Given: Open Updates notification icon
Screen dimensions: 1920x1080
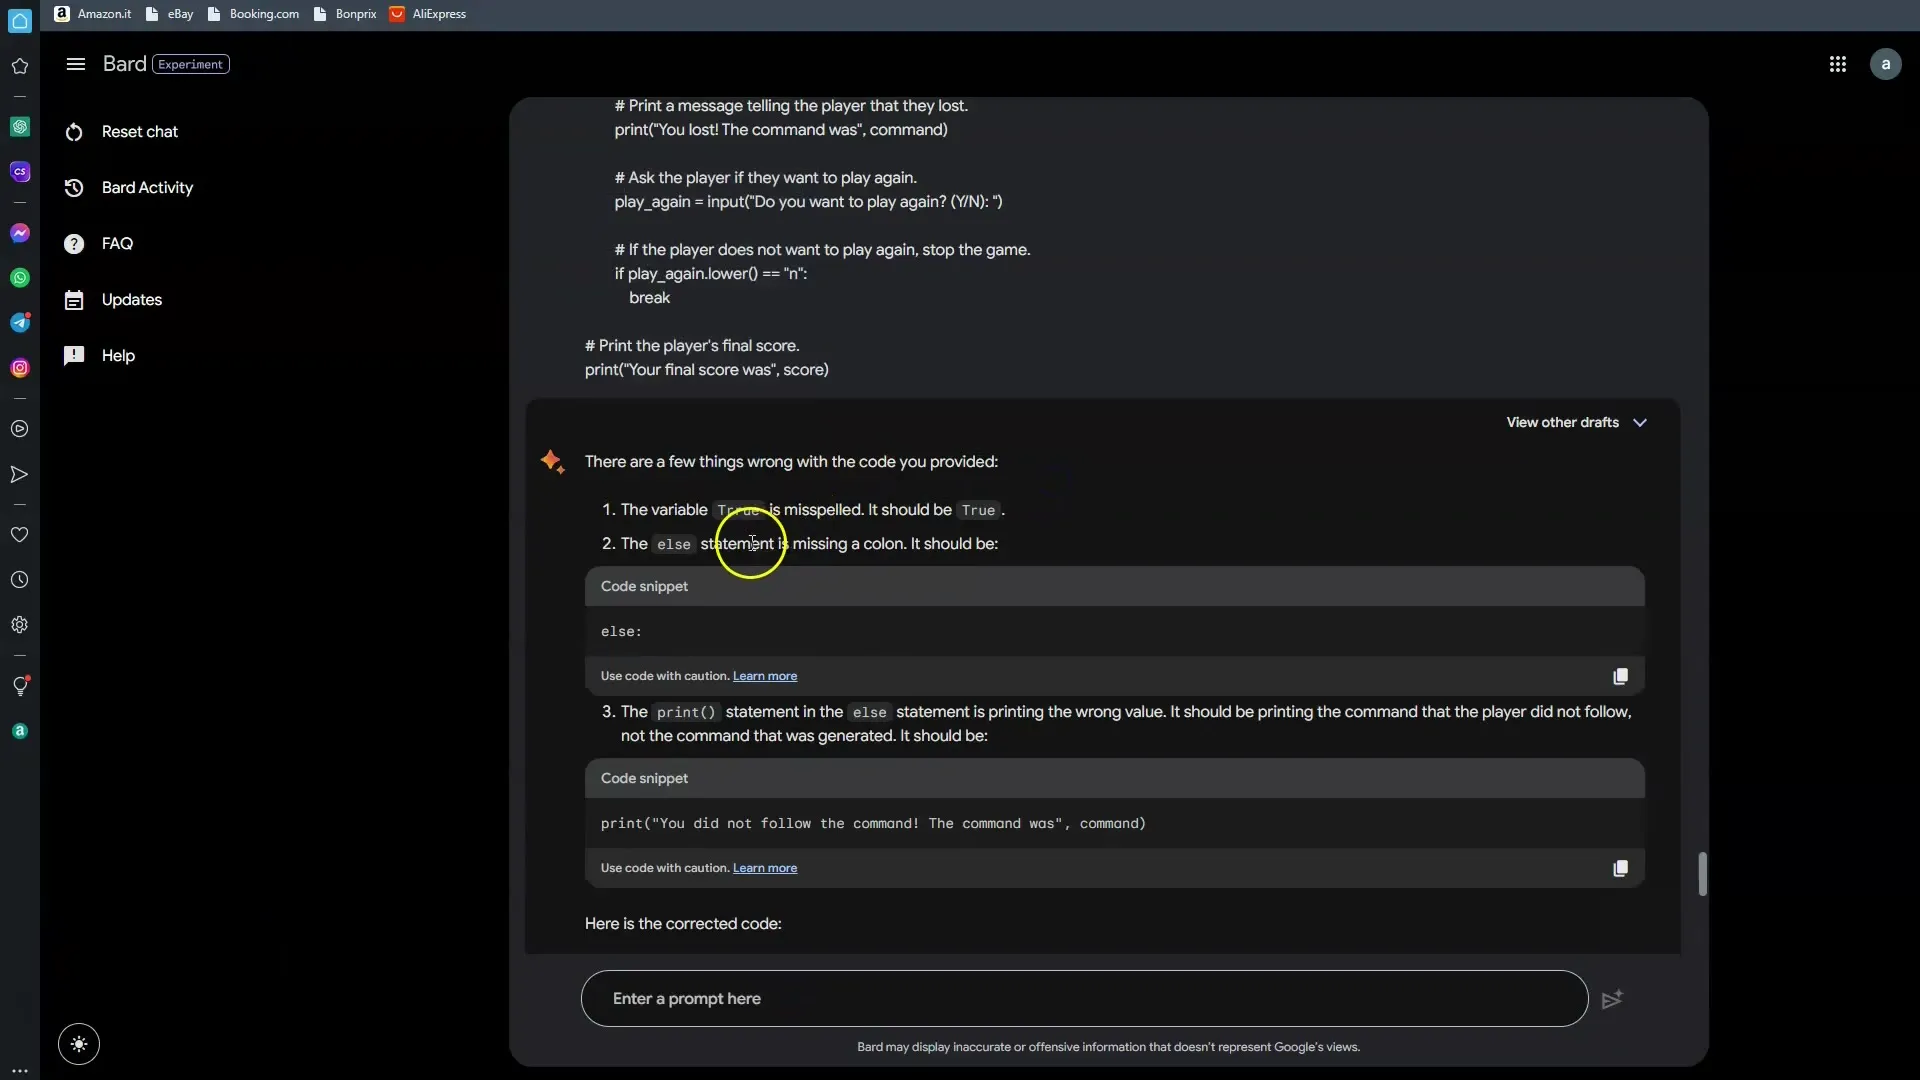Looking at the screenshot, I should tap(75, 301).
